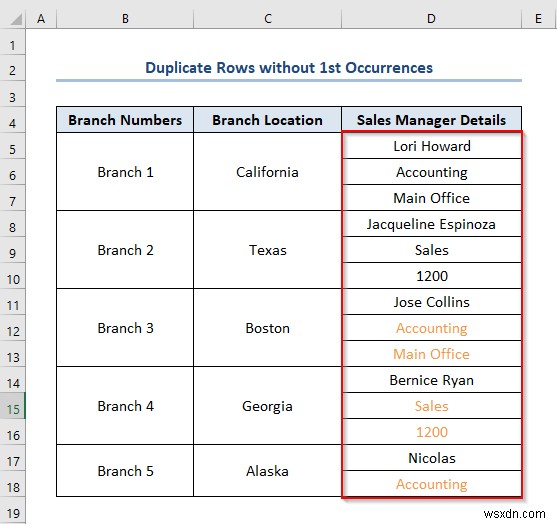The image size is (557, 524).
Task: Select the Jacqueline Espinoza cell
Action: pos(432,224)
